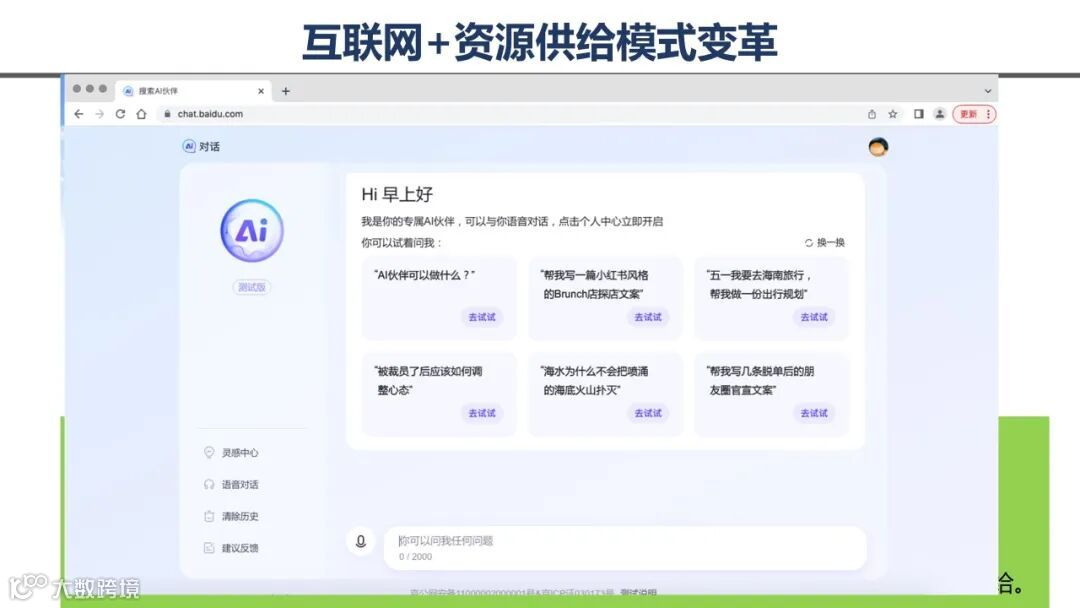Click the share icon in the address bar
Image resolution: width=1080 pixels, height=608 pixels.
pos(872,114)
